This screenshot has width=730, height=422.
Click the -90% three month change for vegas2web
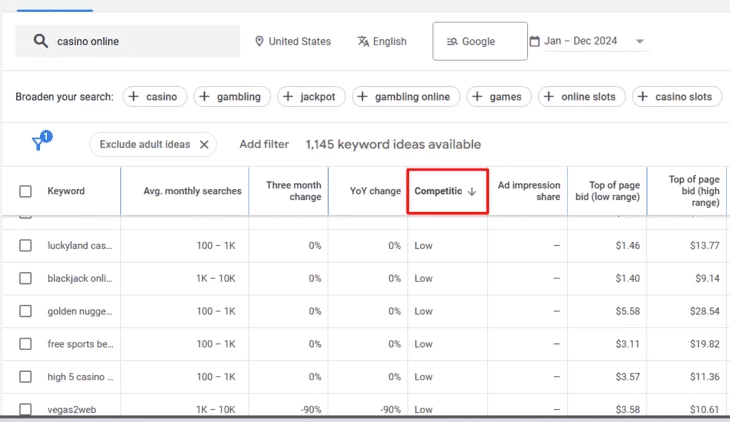pyautogui.click(x=311, y=409)
